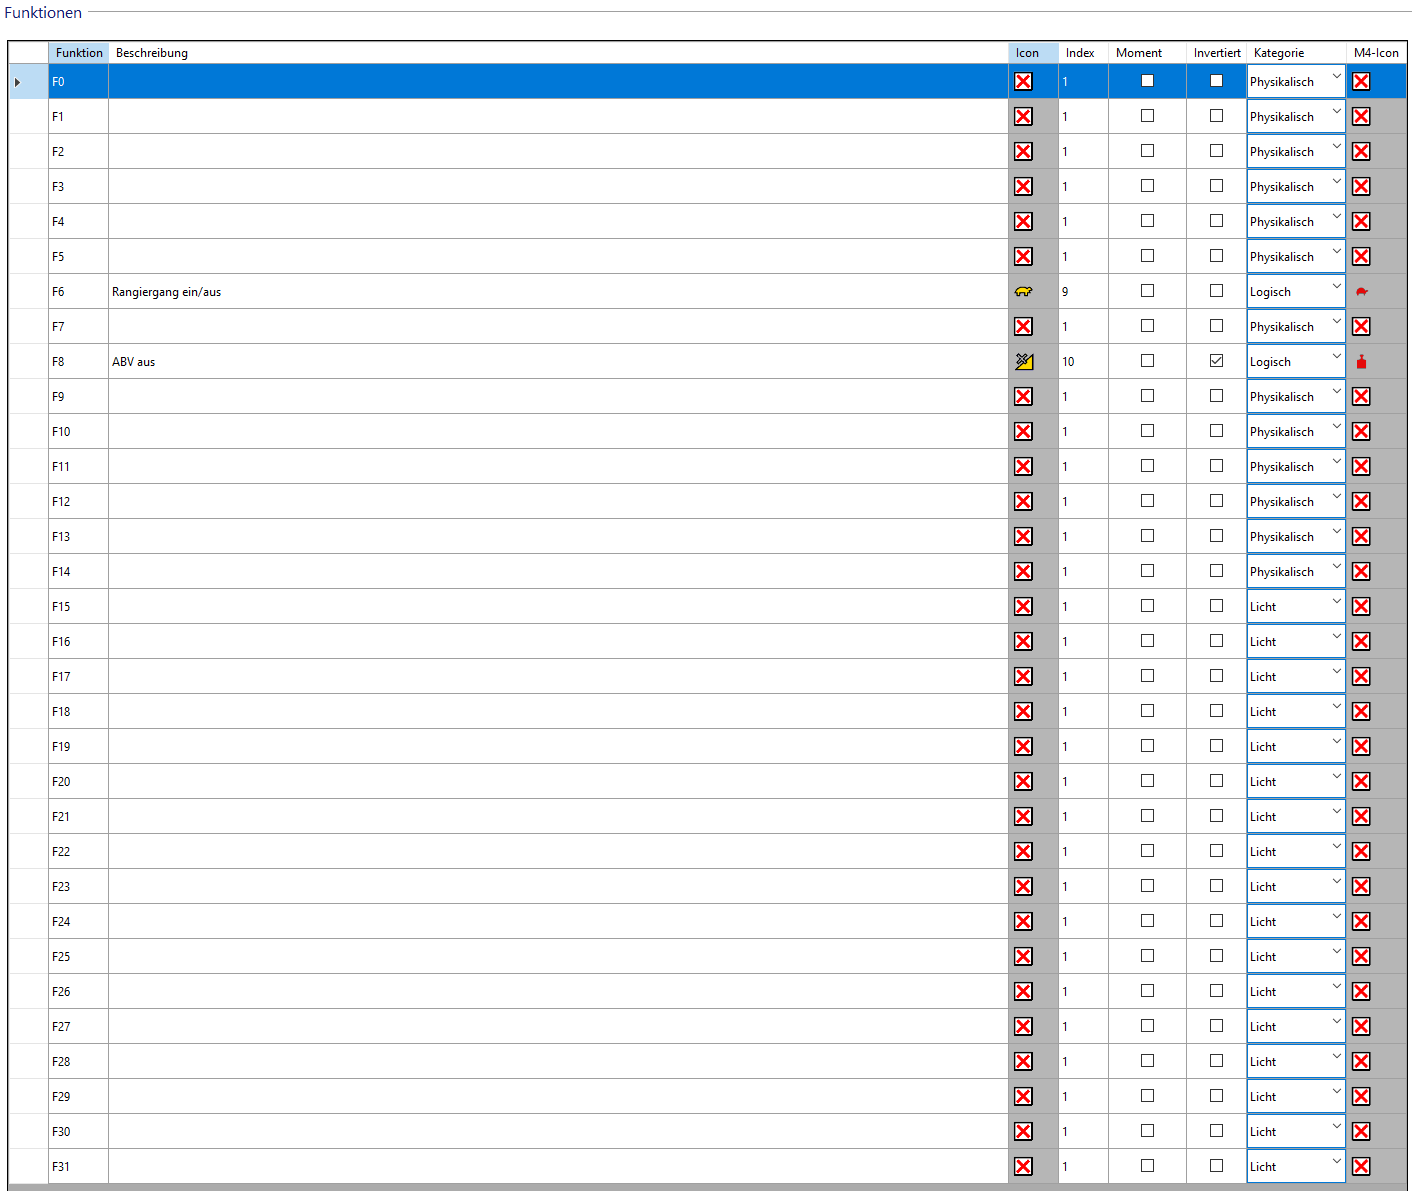Click the red M4-Icon for row F8
Screen dimensions: 1412x1191
tap(1361, 362)
